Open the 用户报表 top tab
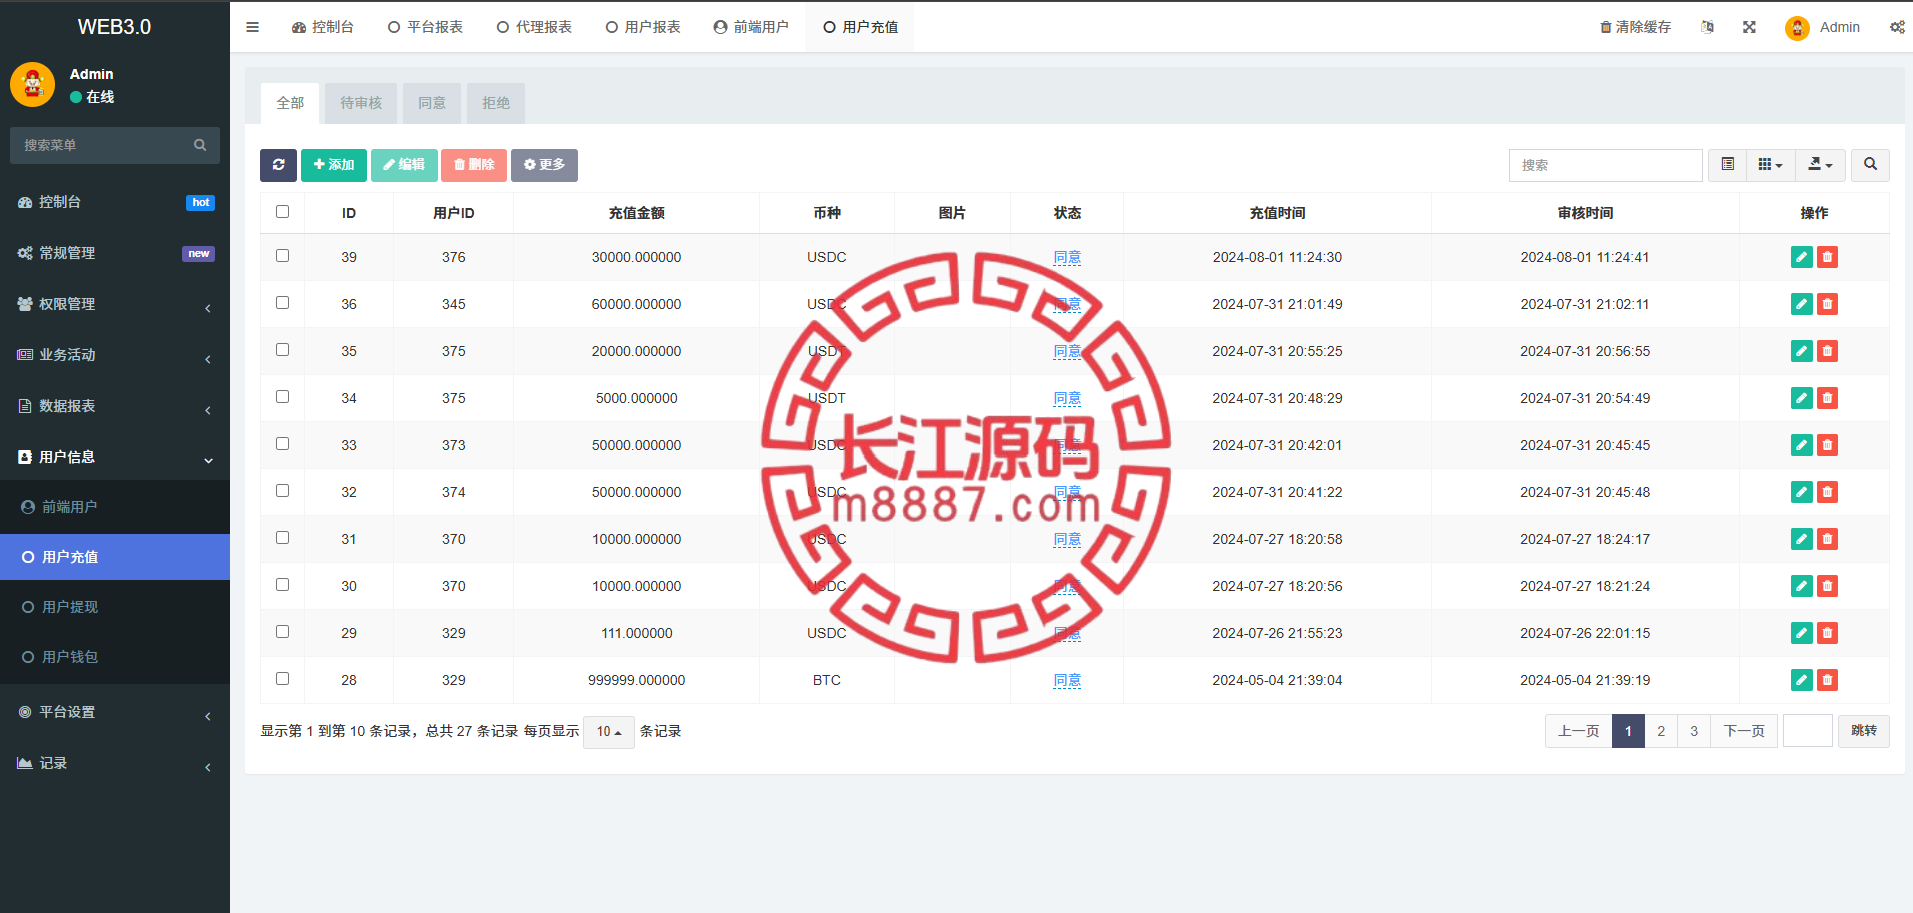Image resolution: width=1913 pixels, height=913 pixels. pos(643,27)
